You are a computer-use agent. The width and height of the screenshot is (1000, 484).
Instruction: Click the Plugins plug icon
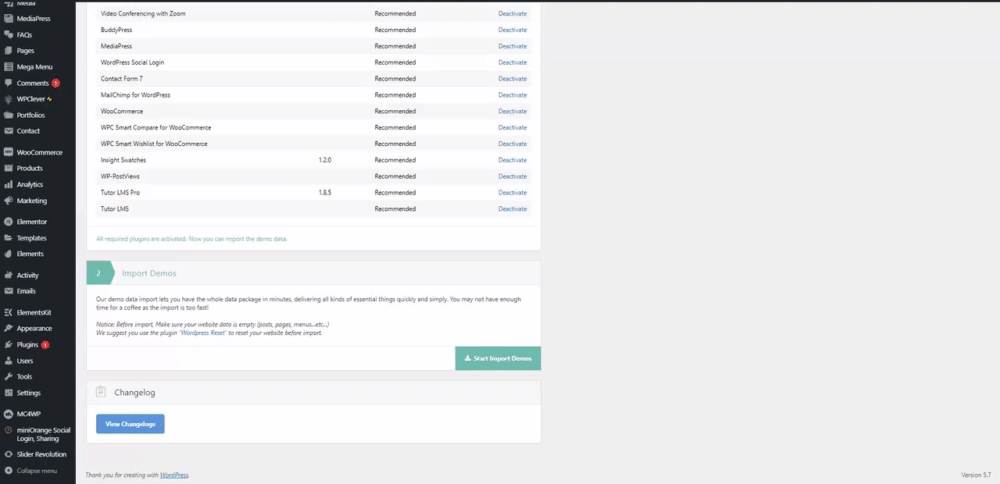click(x=8, y=345)
